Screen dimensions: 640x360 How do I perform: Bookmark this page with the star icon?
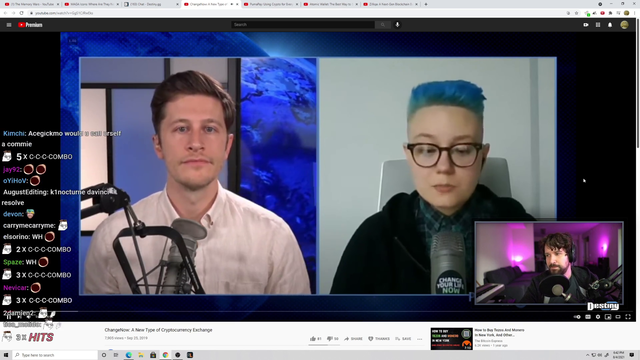(576, 13)
